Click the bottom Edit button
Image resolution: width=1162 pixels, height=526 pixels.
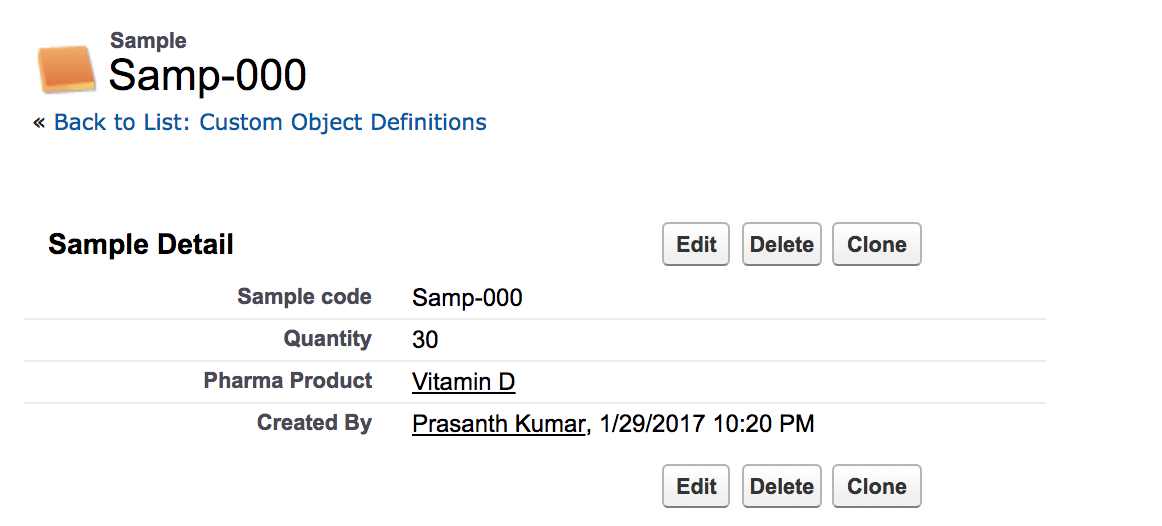tap(696, 487)
